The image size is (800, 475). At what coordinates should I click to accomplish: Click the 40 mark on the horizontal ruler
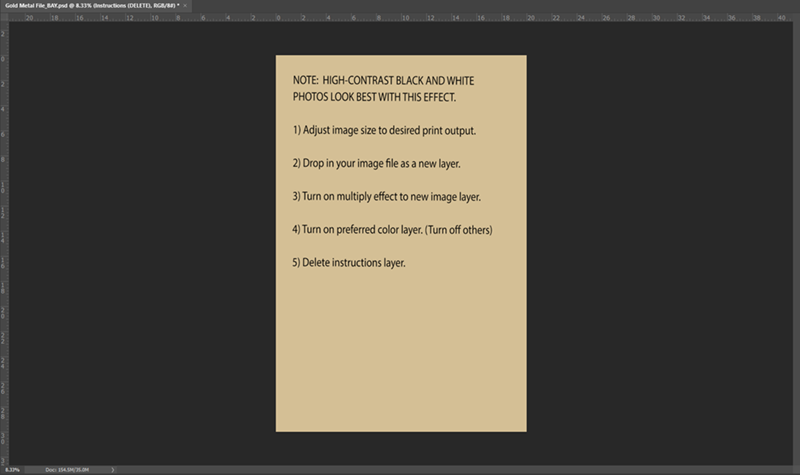pyautogui.click(x=781, y=17)
